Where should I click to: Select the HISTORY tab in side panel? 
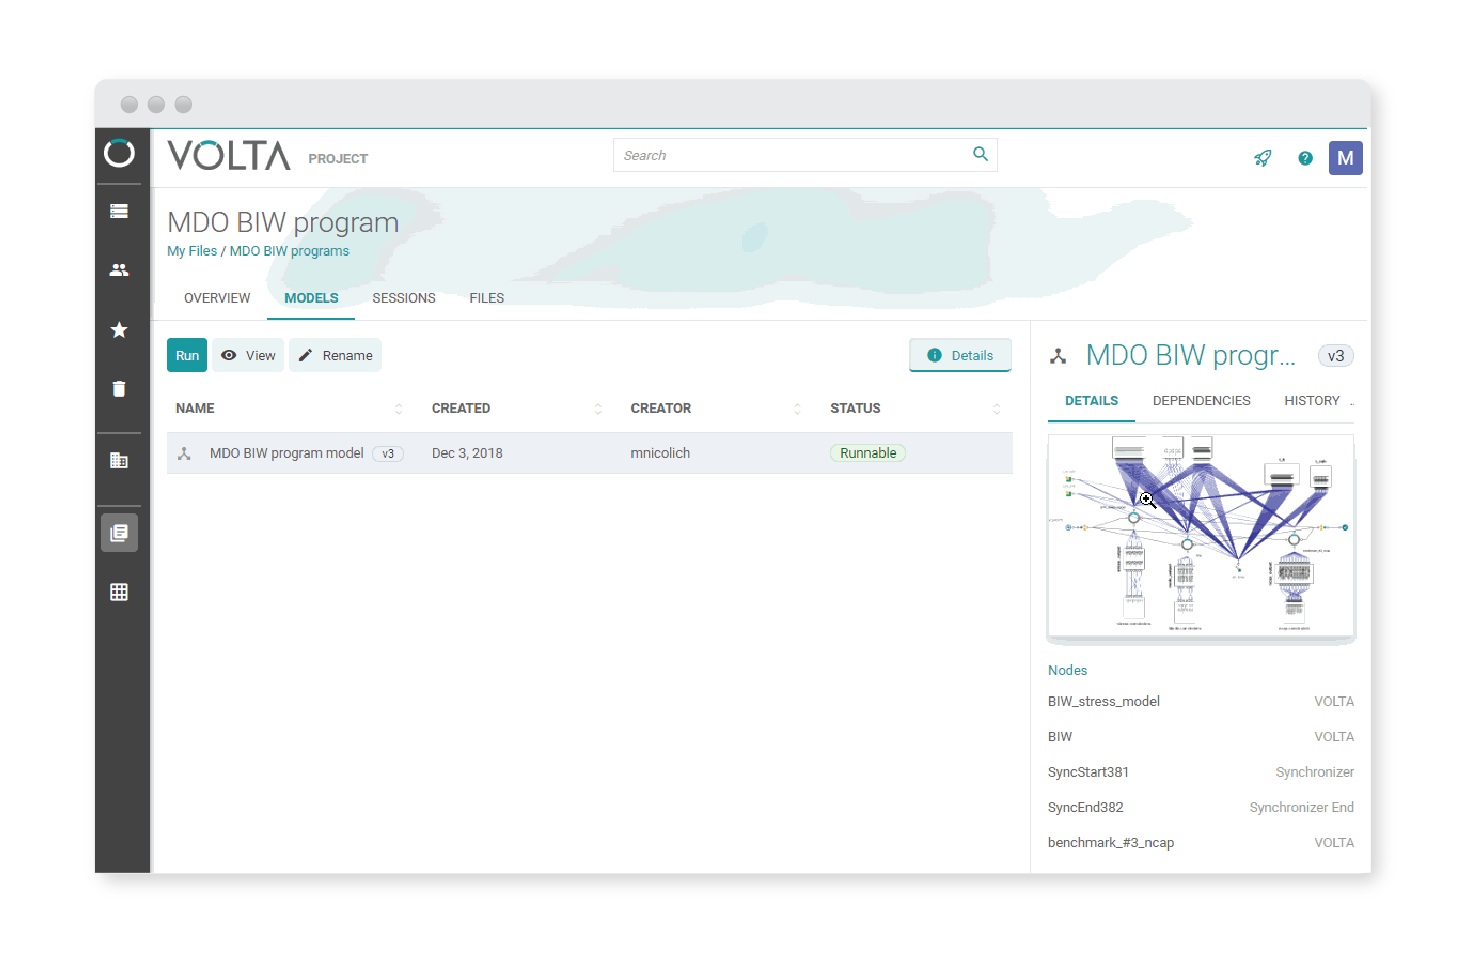click(1311, 401)
